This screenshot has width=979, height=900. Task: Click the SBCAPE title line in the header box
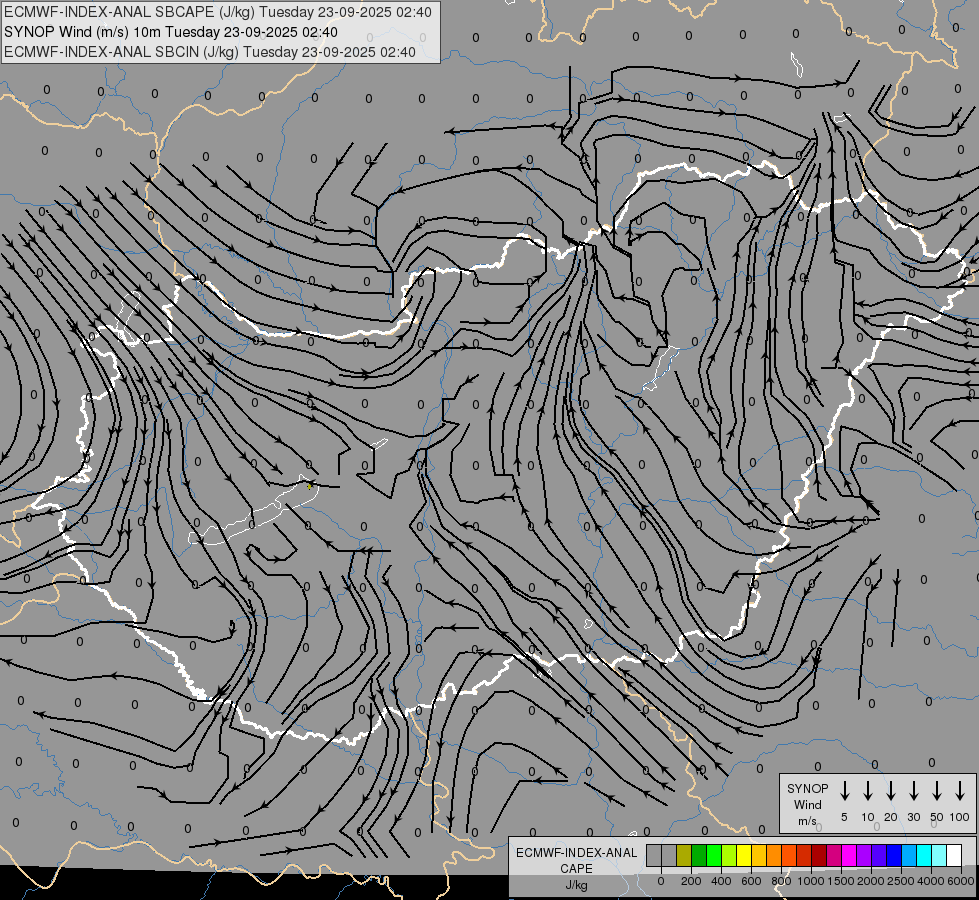(x=218, y=12)
